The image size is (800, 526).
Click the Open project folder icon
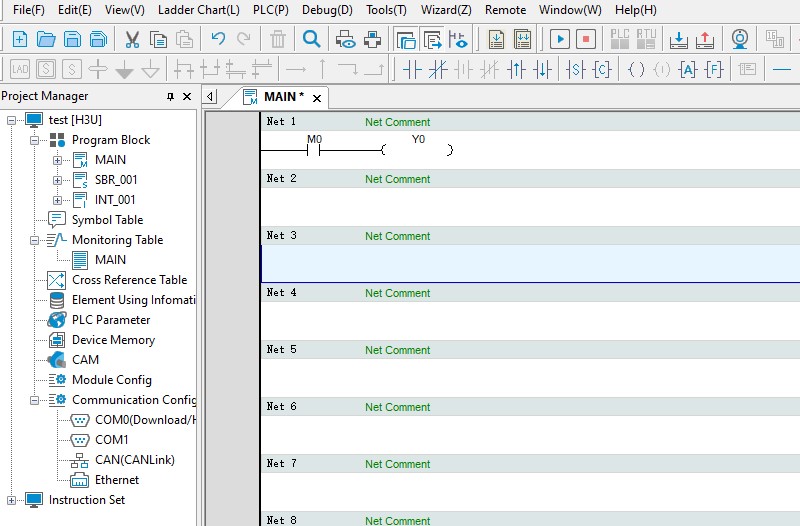[x=46, y=39]
